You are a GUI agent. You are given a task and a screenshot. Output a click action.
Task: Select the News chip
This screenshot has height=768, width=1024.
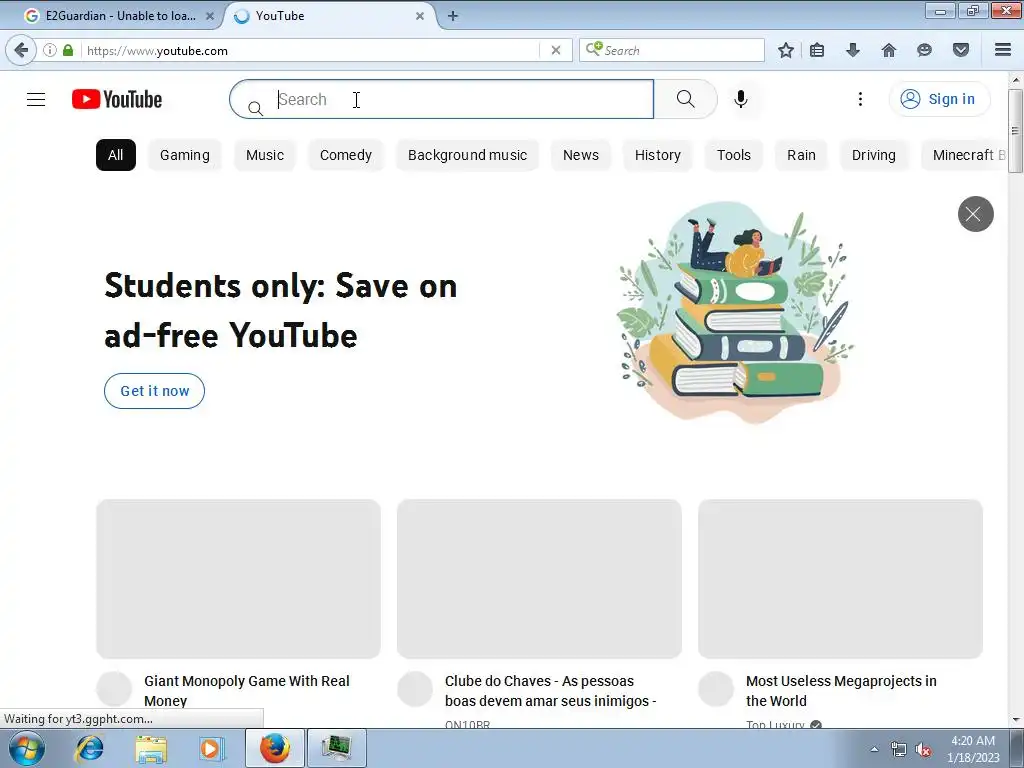581,155
